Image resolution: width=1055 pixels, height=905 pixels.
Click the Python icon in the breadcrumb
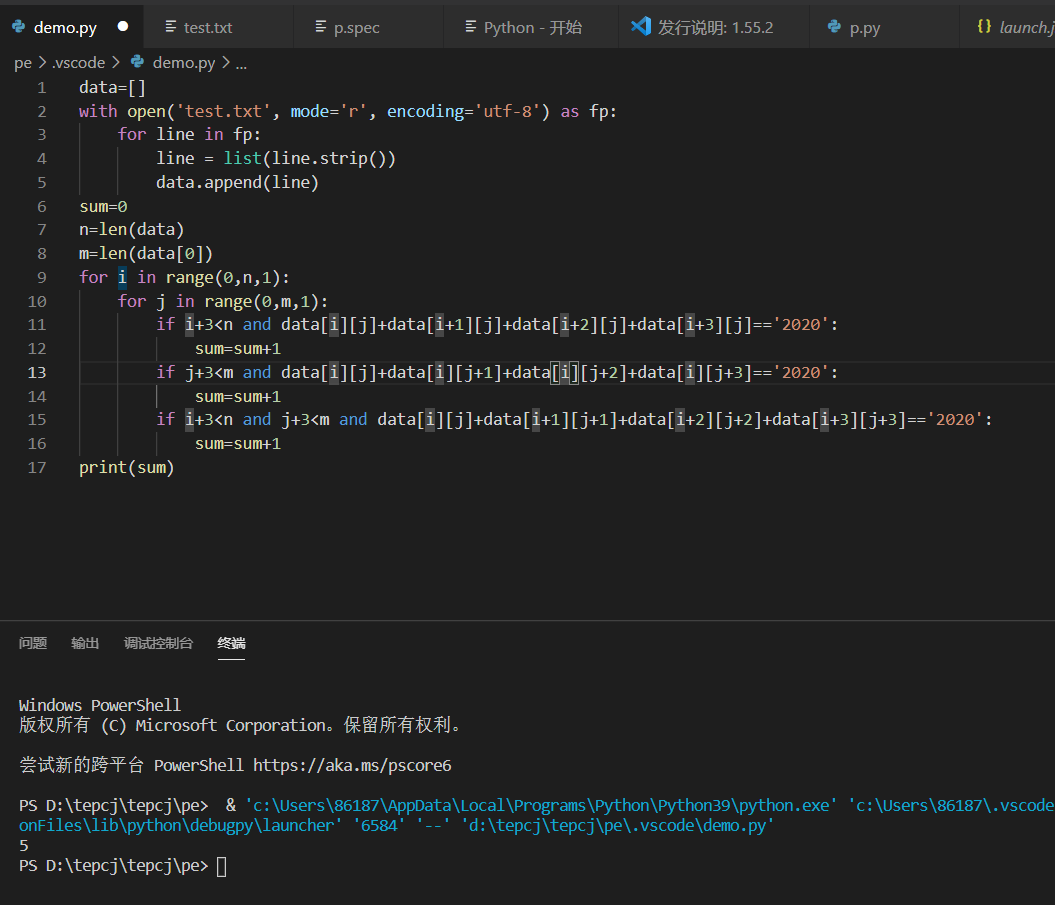(137, 62)
